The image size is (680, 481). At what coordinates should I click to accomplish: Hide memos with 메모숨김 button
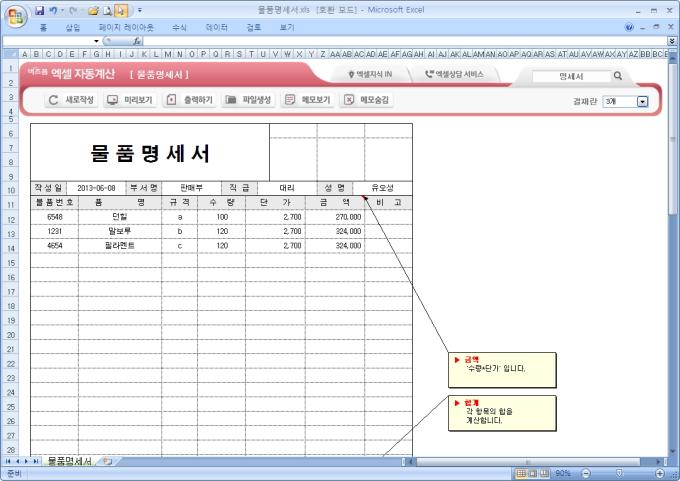[366, 100]
